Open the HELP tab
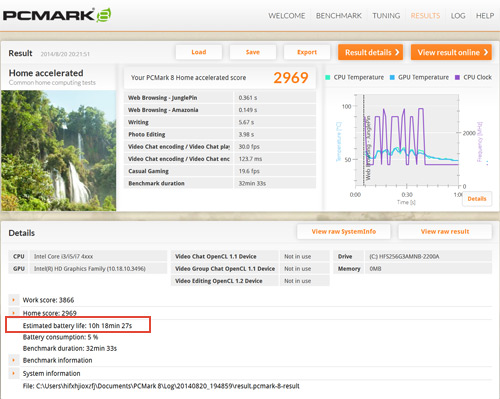Viewport: 500px width, 399px height. [x=485, y=16]
